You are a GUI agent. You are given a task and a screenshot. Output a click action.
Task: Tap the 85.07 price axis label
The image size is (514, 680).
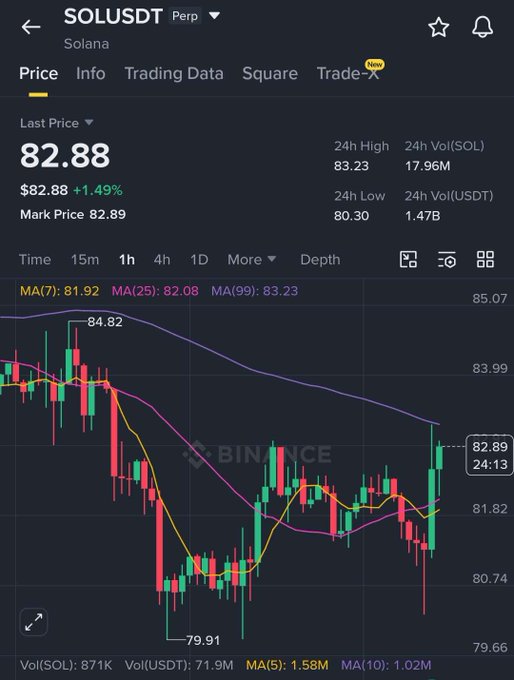pos(490,298)
